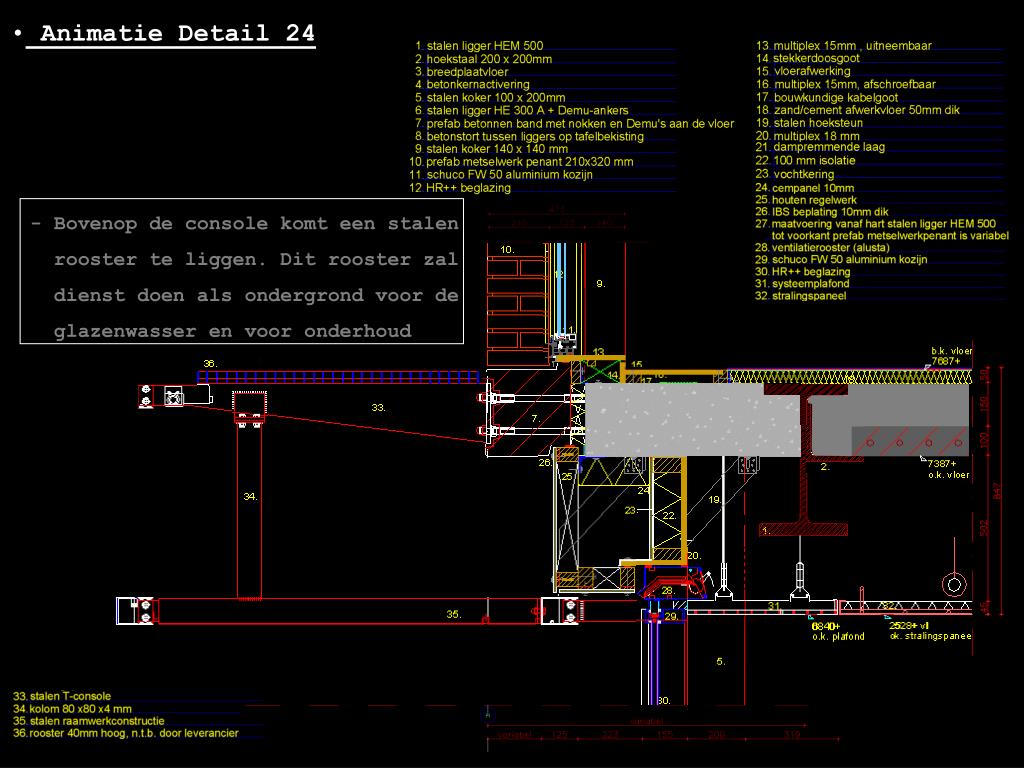The height and width of the screenshot is (768, 1024).
Task: Select legend line '27. maatvoering vanaf hart stalen ligger'
Action: 882,229
